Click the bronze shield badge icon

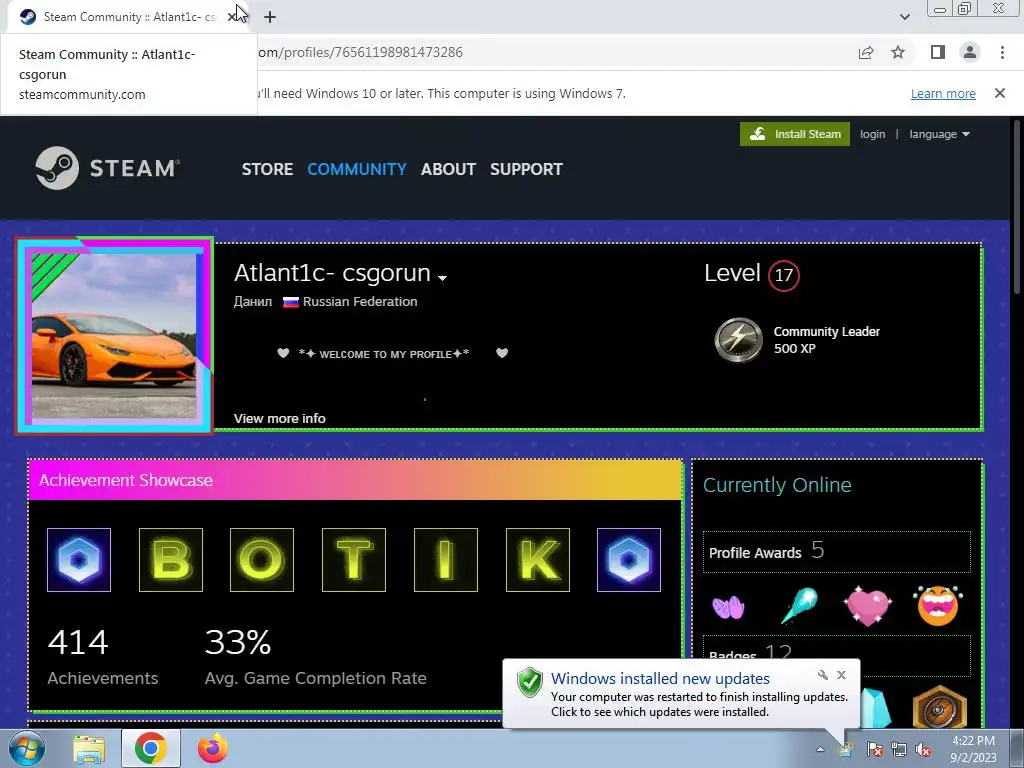940,707
